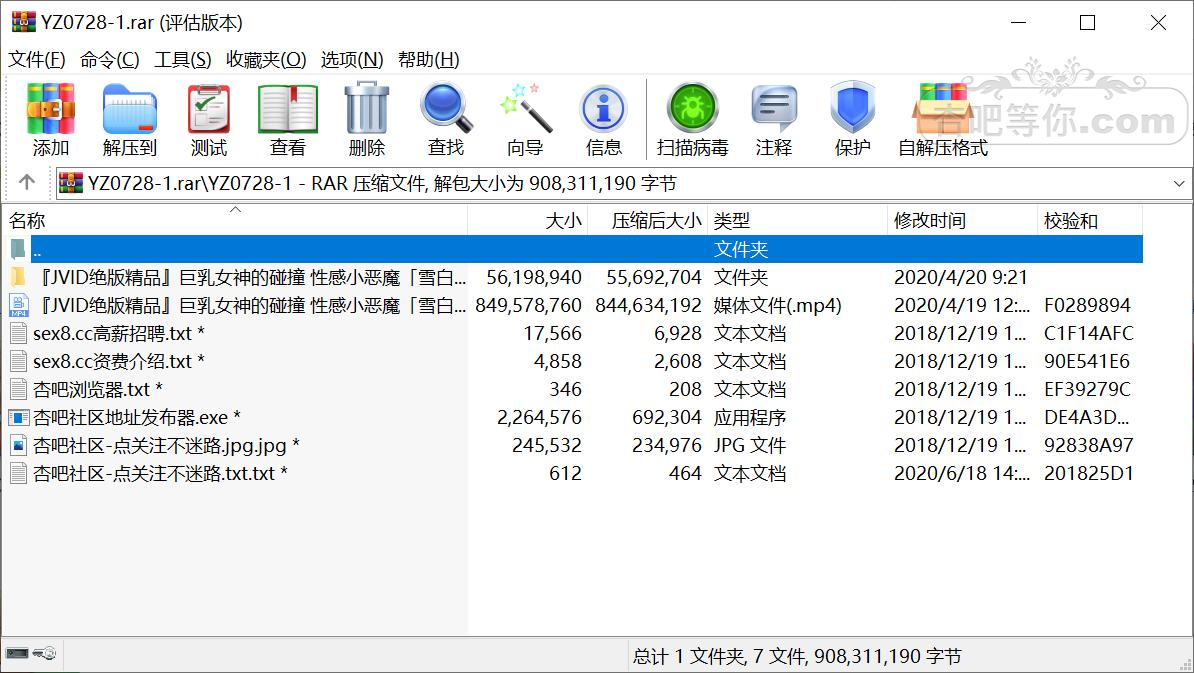Image resolution: width=1194 pixels, height=673 pixels.
Task: Select the sex8.cc资费介绍.txt file
Action: [x=119, y=362]
